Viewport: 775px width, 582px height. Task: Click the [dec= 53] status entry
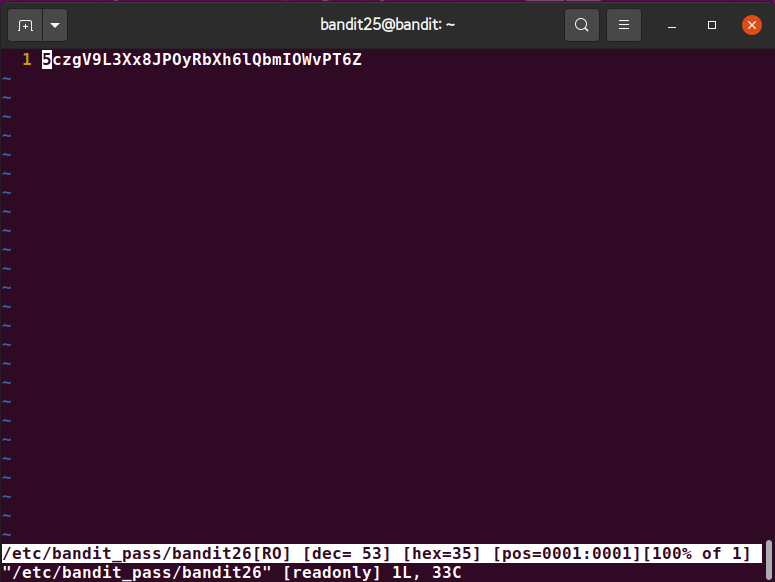point(347,553)
